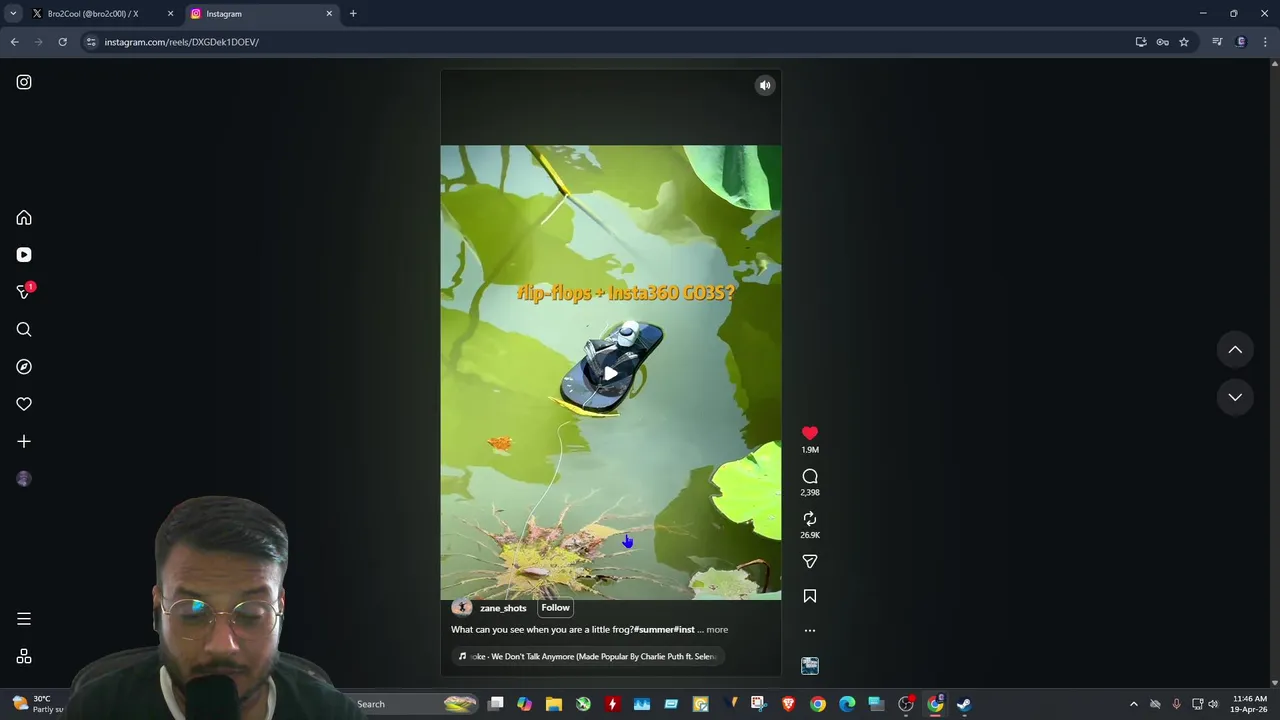Open the system tray volume icon
Viewport: 1280px width, 720px height.
pos(1213,704)
